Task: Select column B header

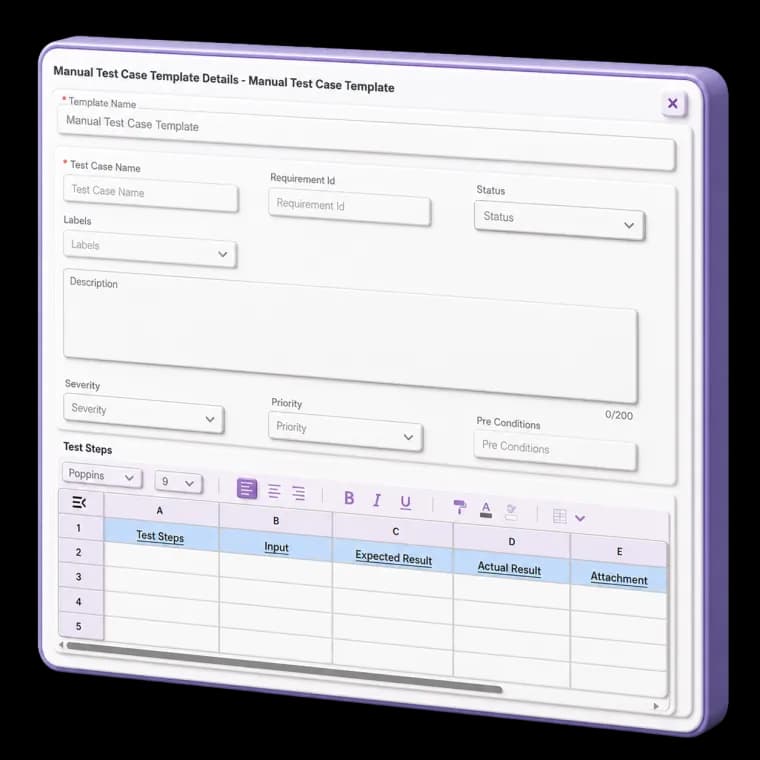Action: point(276,521)
